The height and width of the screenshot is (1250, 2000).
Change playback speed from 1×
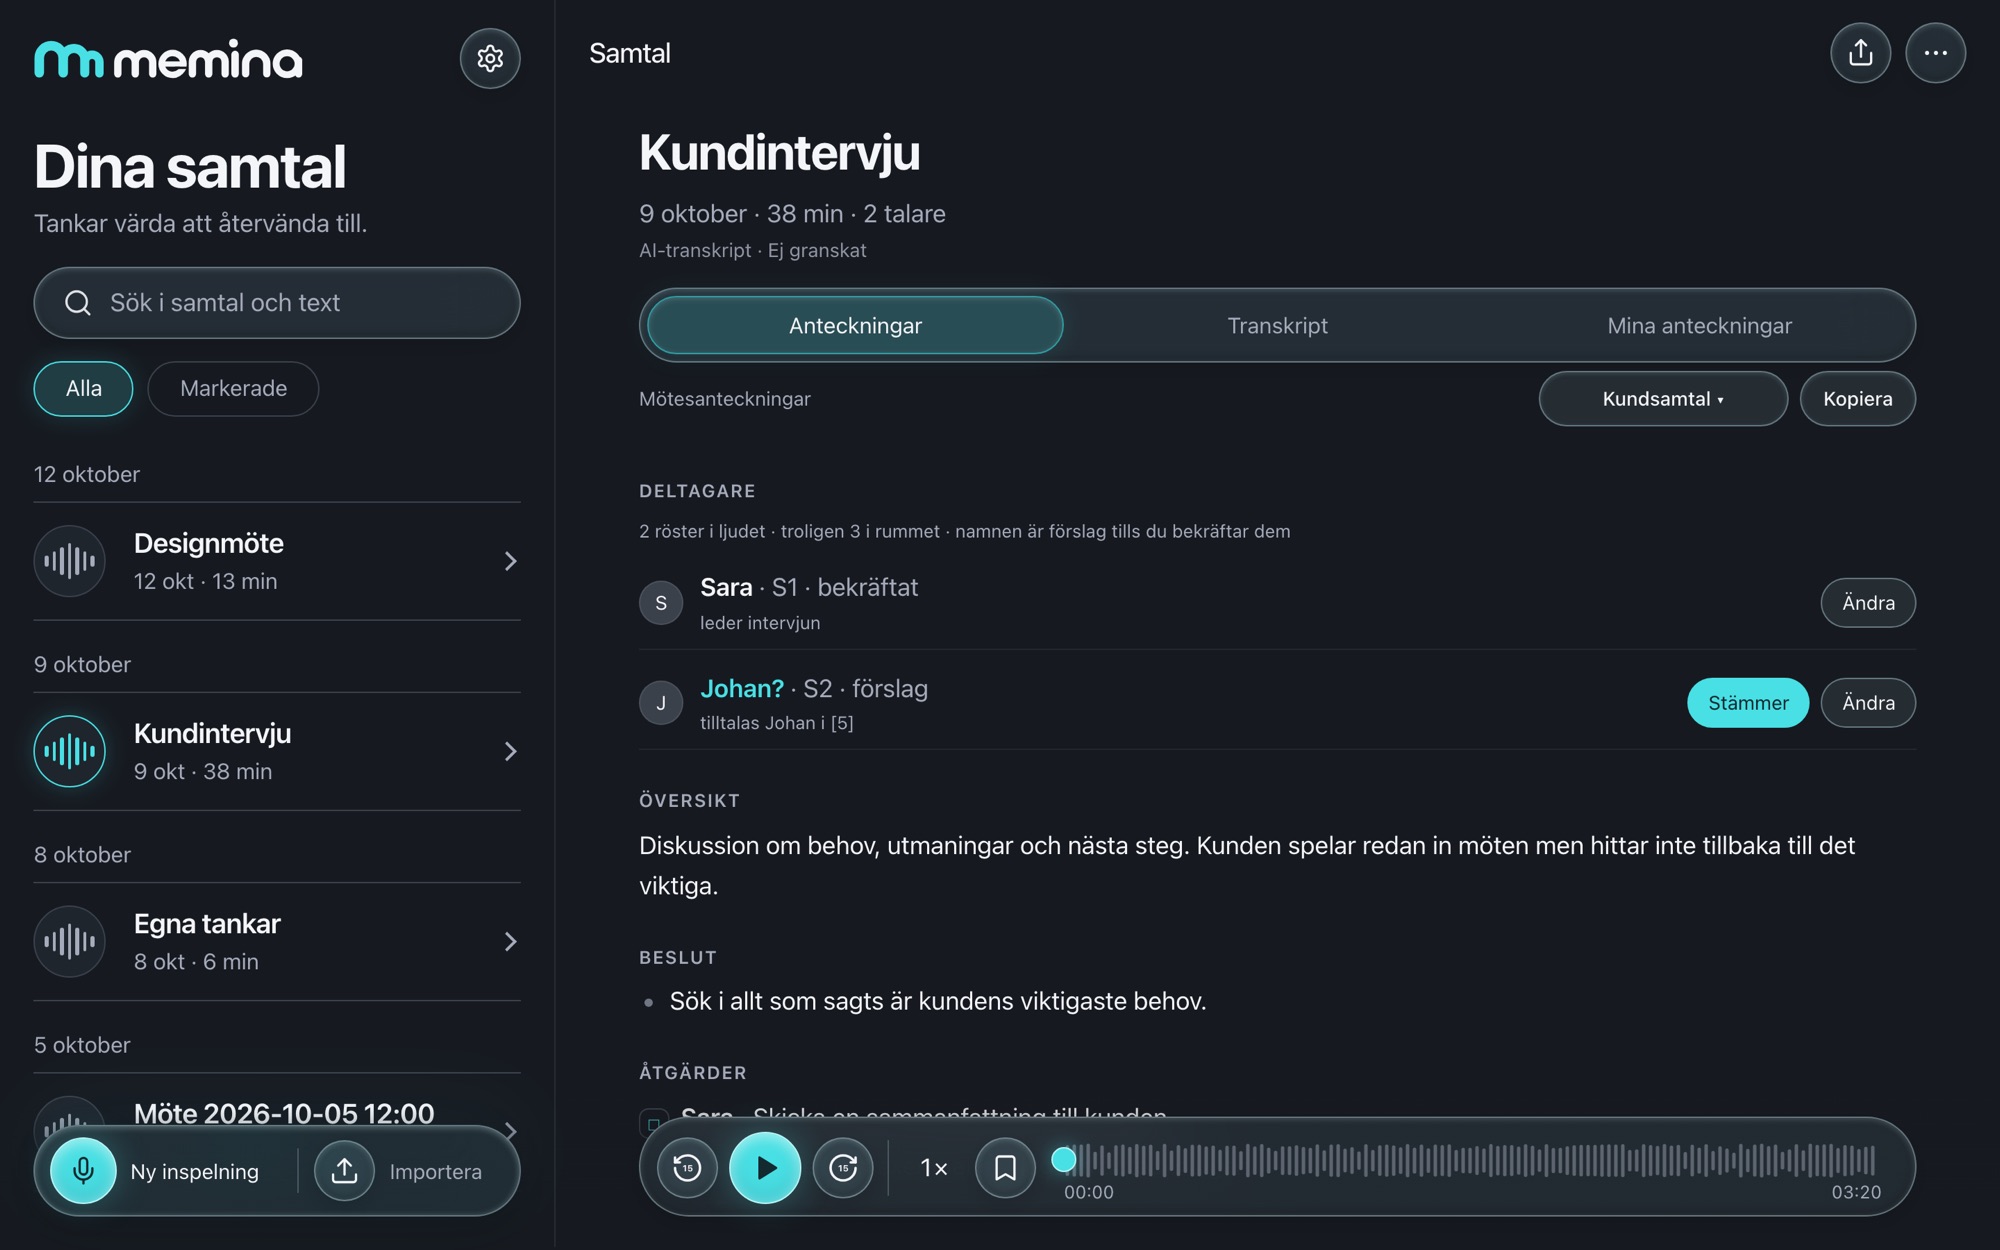click(934, 1167)
